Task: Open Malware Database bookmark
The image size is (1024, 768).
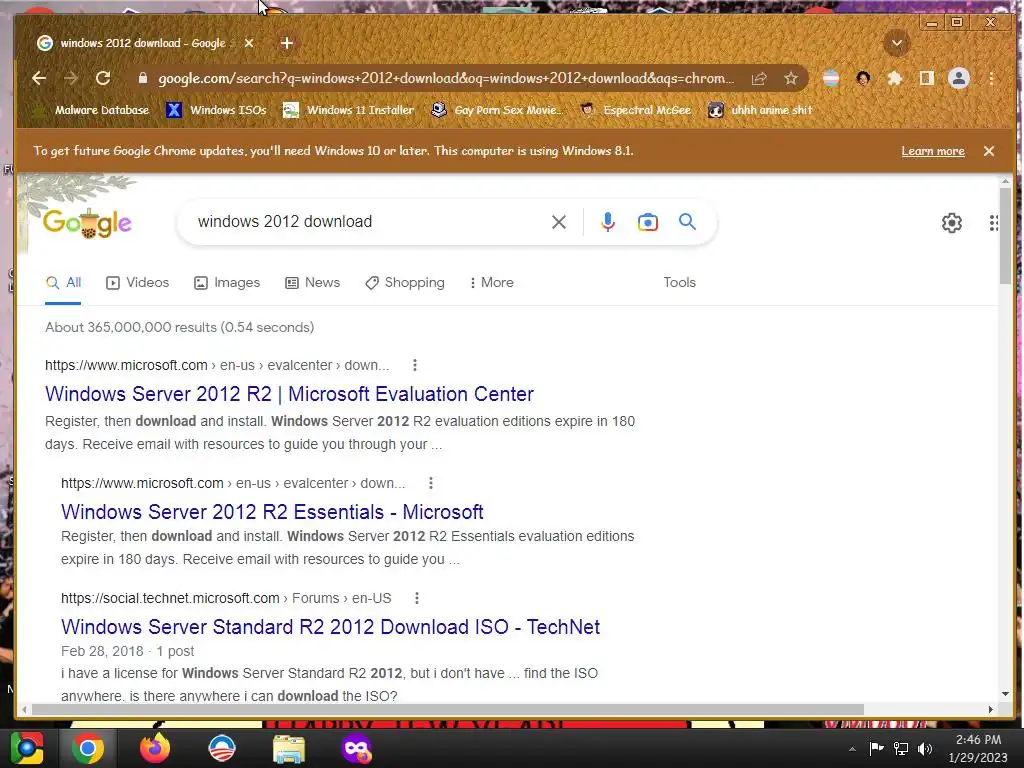Action: click(91, 110)
